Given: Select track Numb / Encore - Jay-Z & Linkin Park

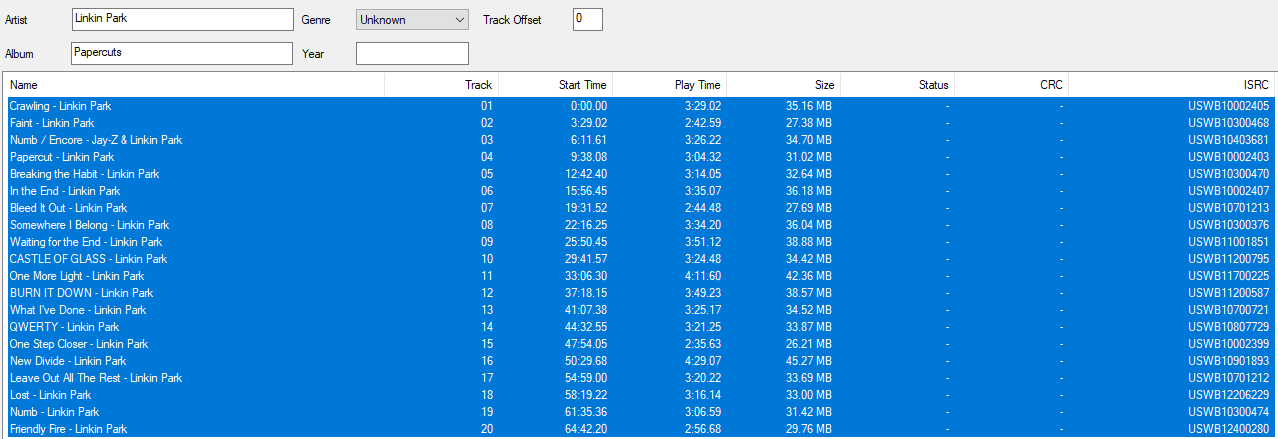Looking at the screenshot, I should 639,140.
